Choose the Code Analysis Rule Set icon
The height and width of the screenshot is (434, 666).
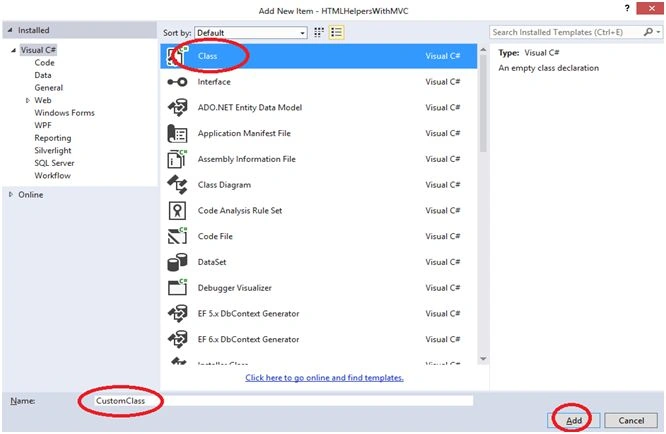(177, 211)
